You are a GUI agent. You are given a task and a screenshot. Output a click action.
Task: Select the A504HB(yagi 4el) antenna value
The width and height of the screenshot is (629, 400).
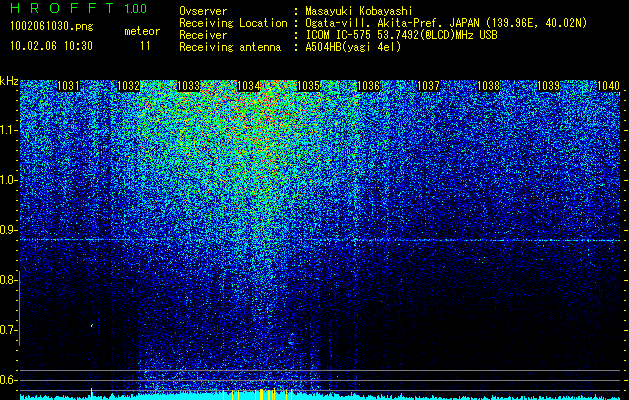[x=353, y=47]
